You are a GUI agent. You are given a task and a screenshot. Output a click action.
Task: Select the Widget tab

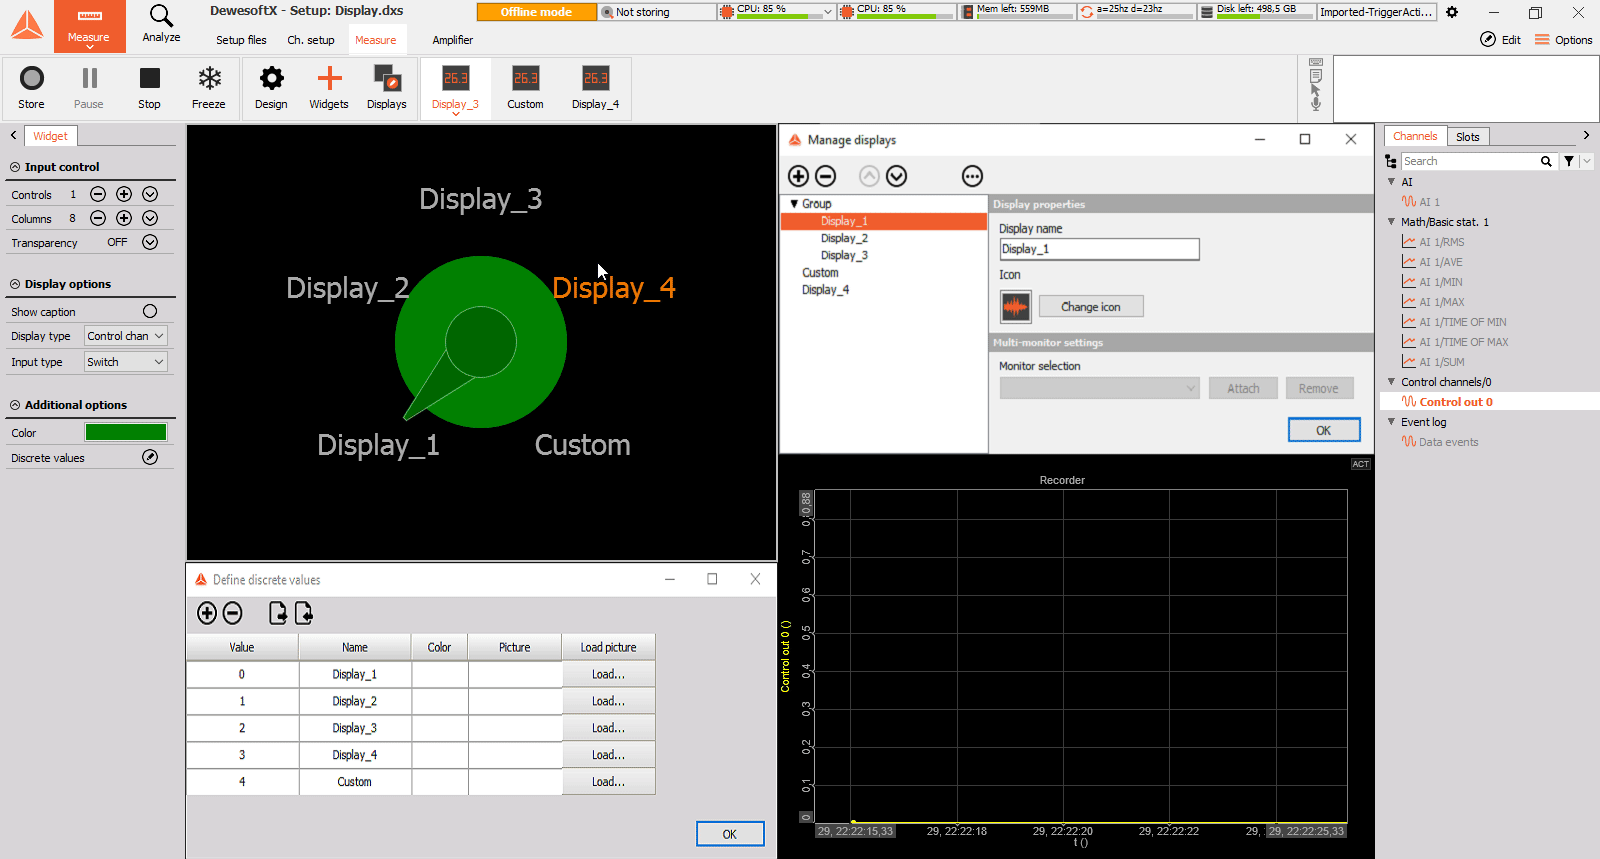click(50, 136)
